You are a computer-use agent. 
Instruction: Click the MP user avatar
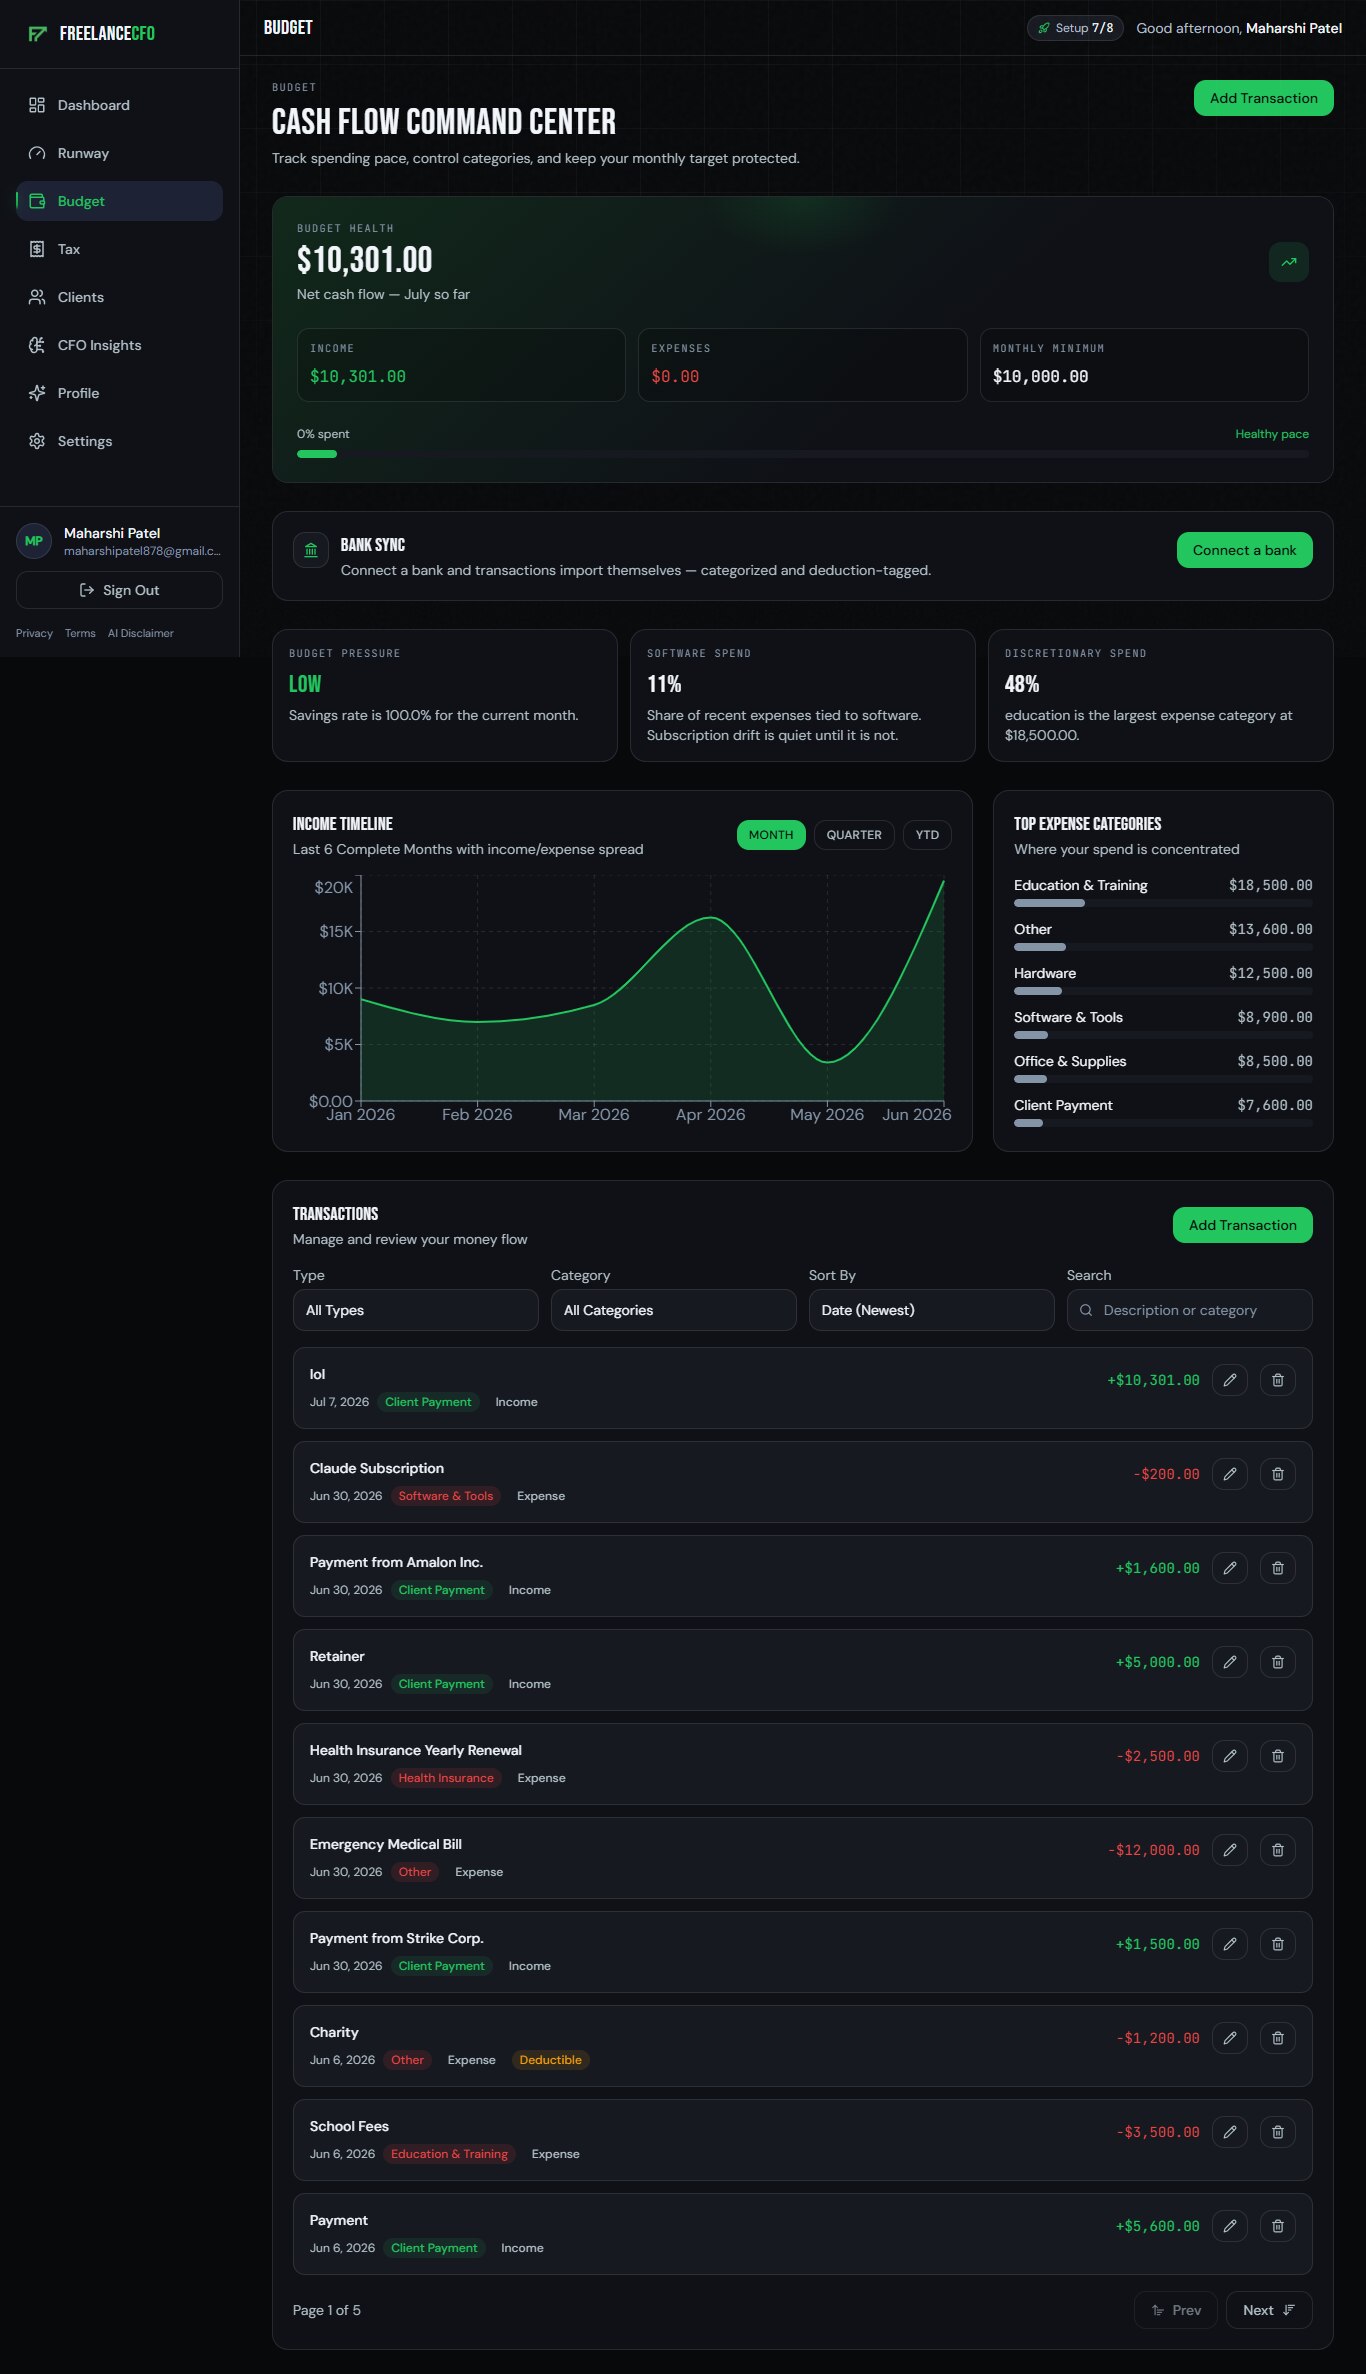click(x=34, y=541)
